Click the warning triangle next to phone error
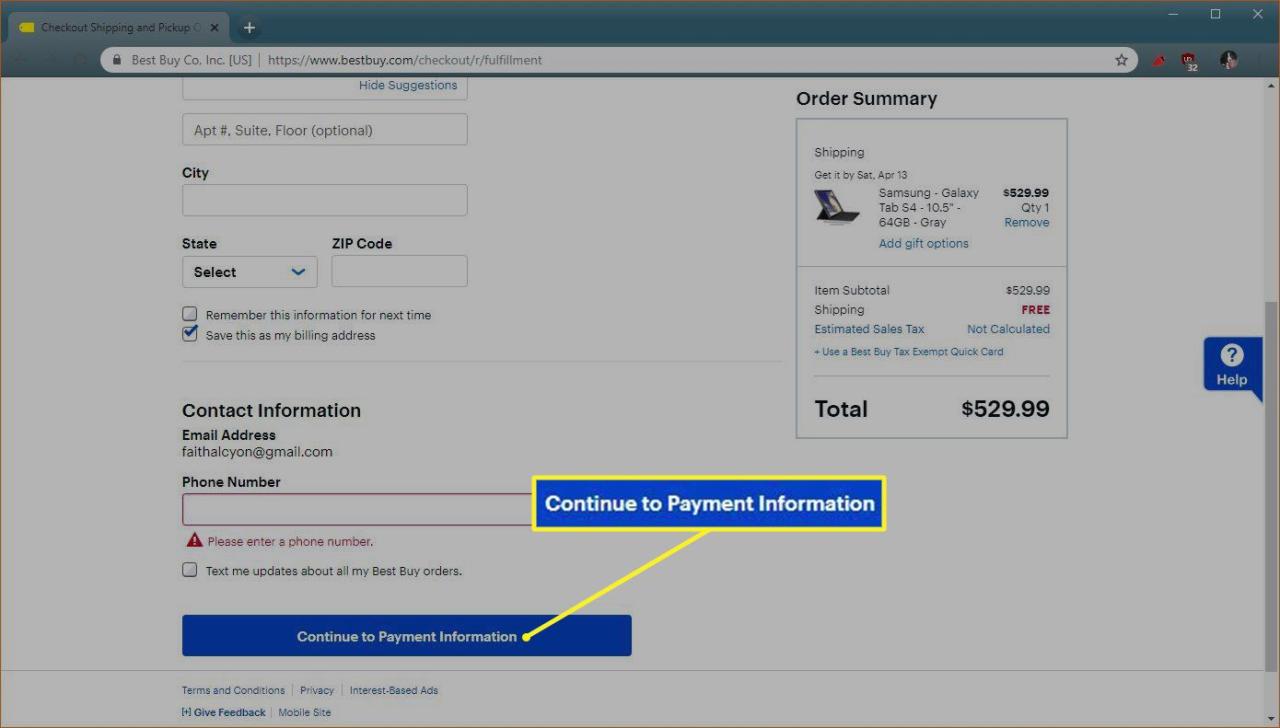Screen dimensions: 1280x728 click(x=193, y=540)
